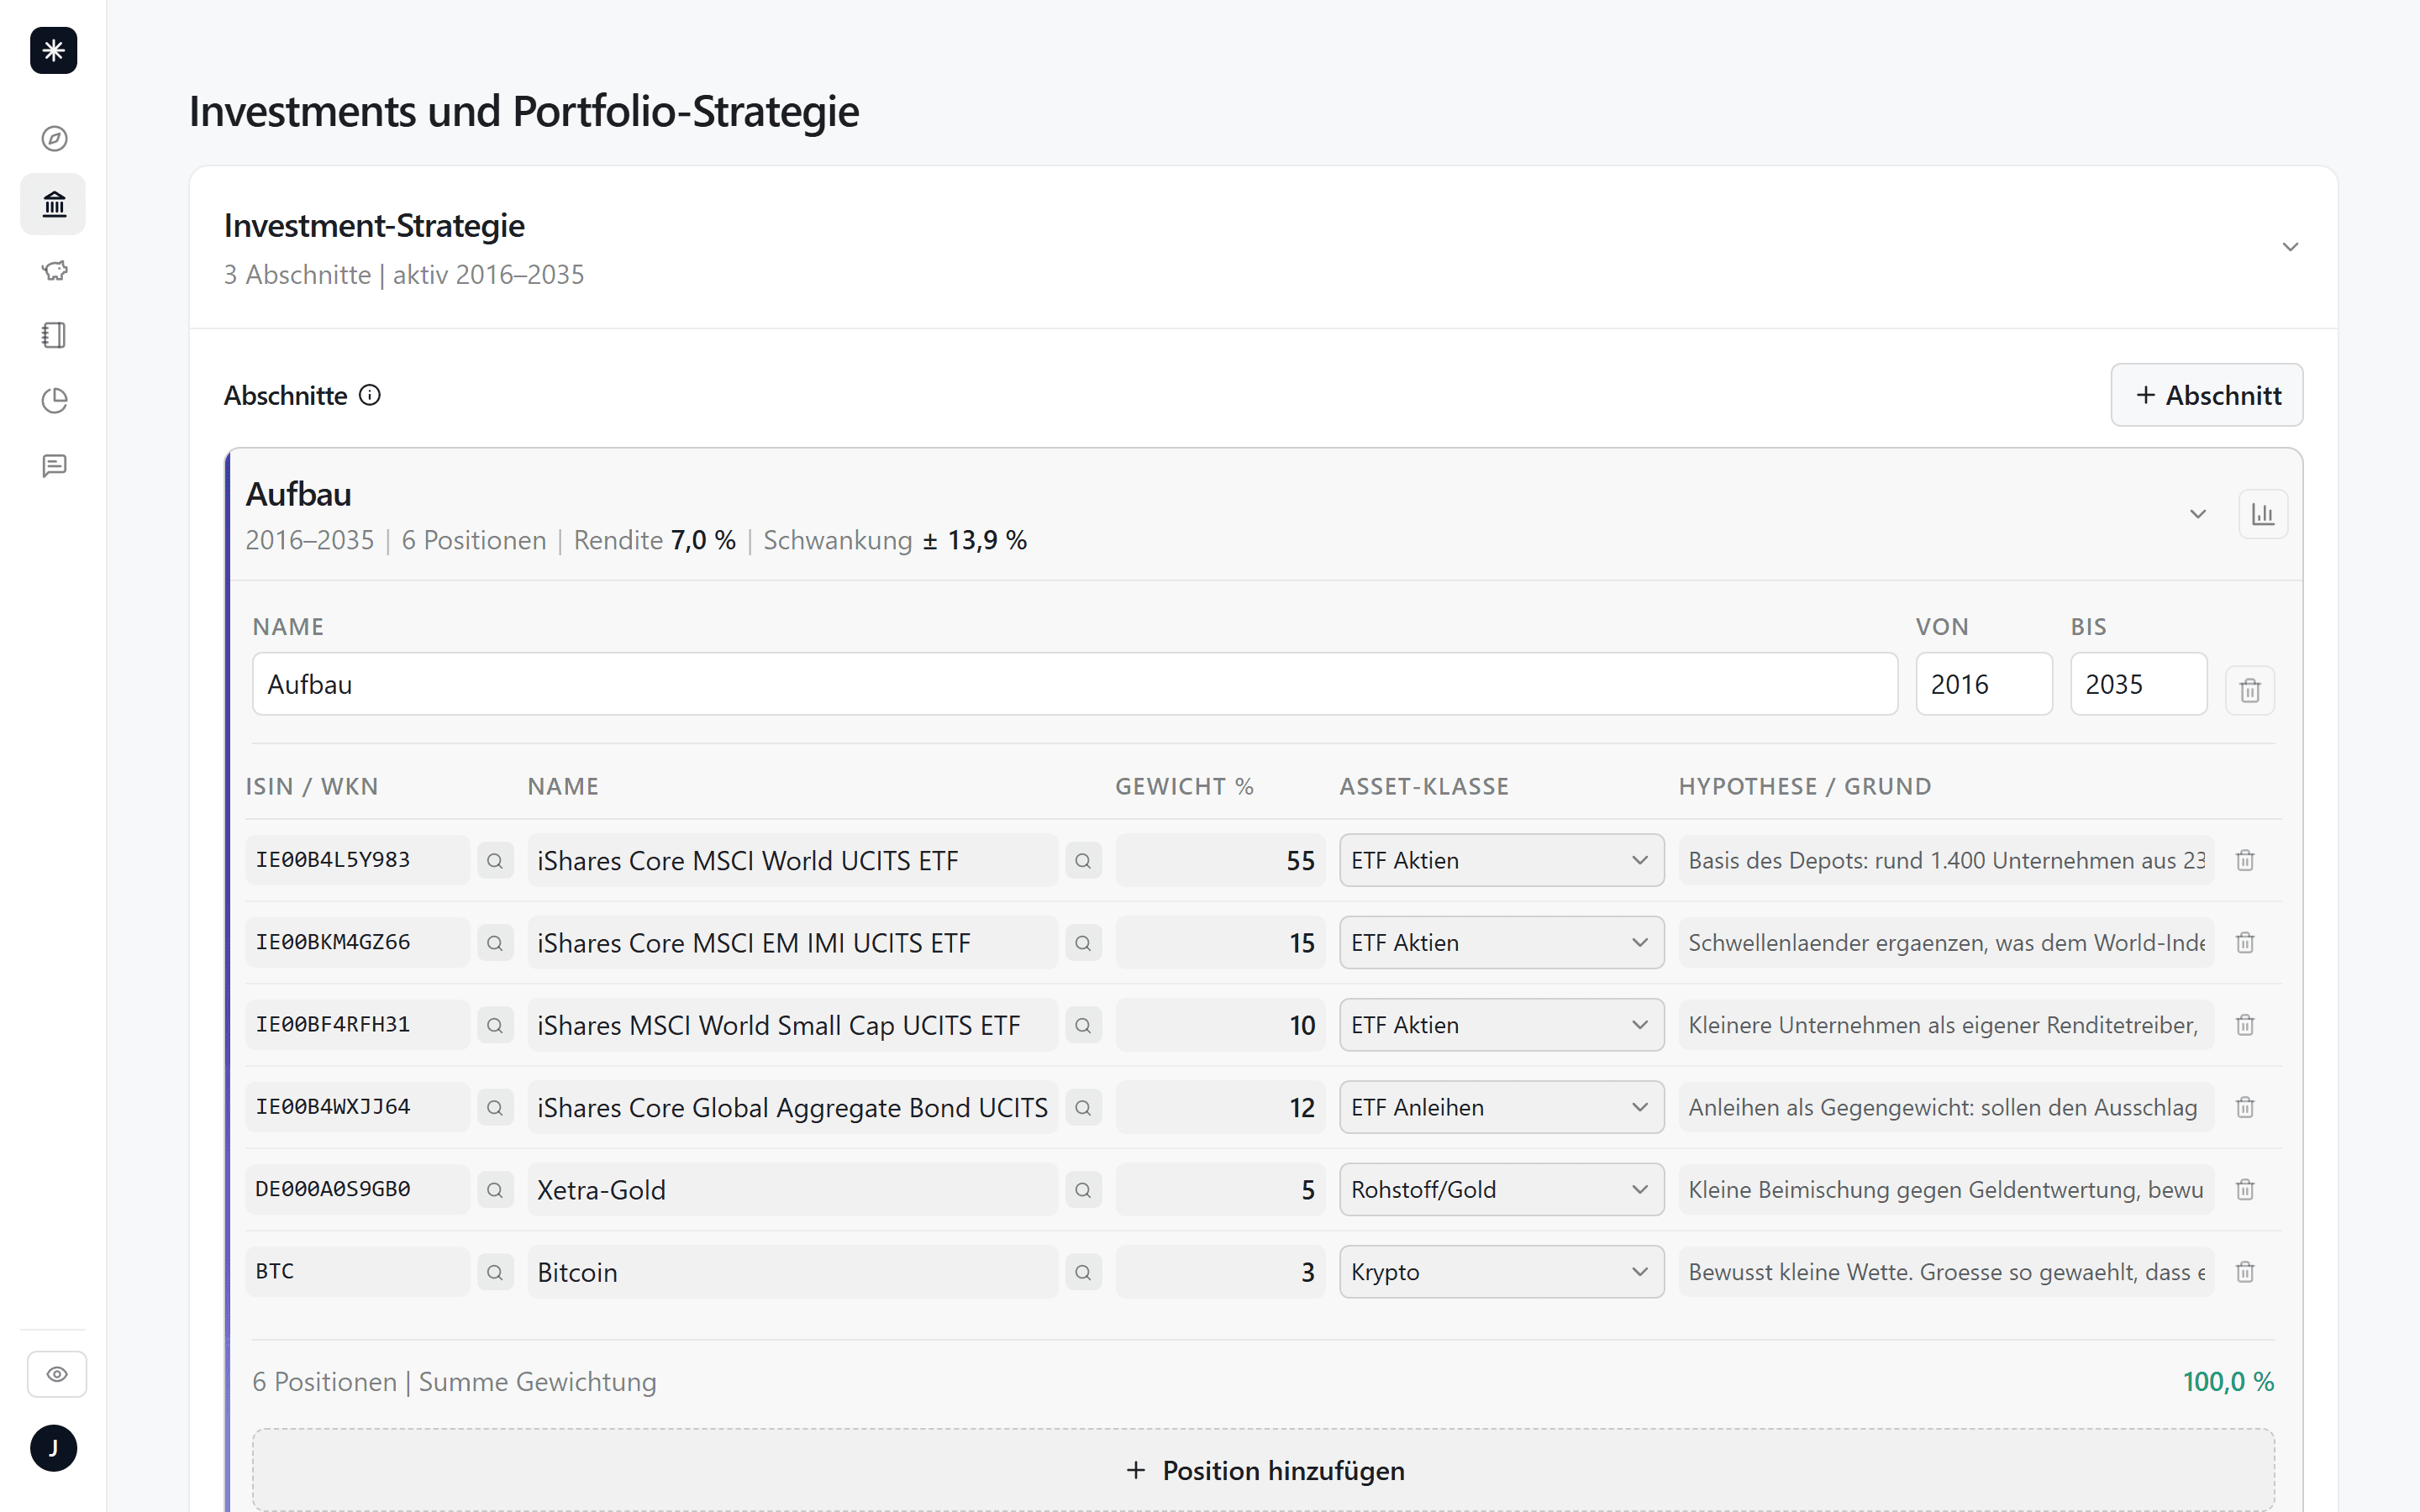Collapse the Aufbau section chevron
The image size is (2420, 1512).
pyautogui.click(x=2197, y=514)
